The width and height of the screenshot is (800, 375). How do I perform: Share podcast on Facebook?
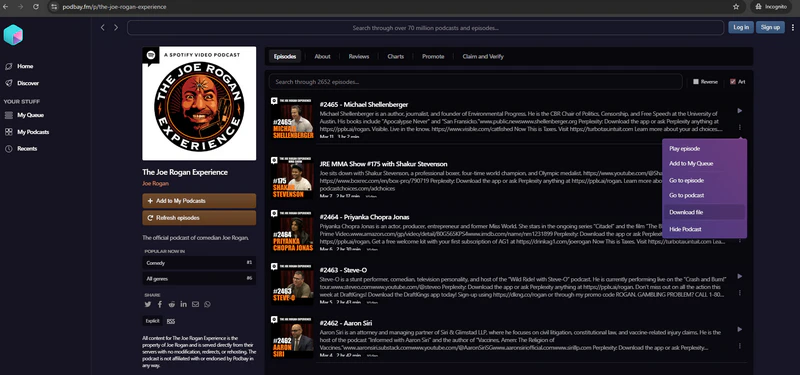tap(160, 305)
